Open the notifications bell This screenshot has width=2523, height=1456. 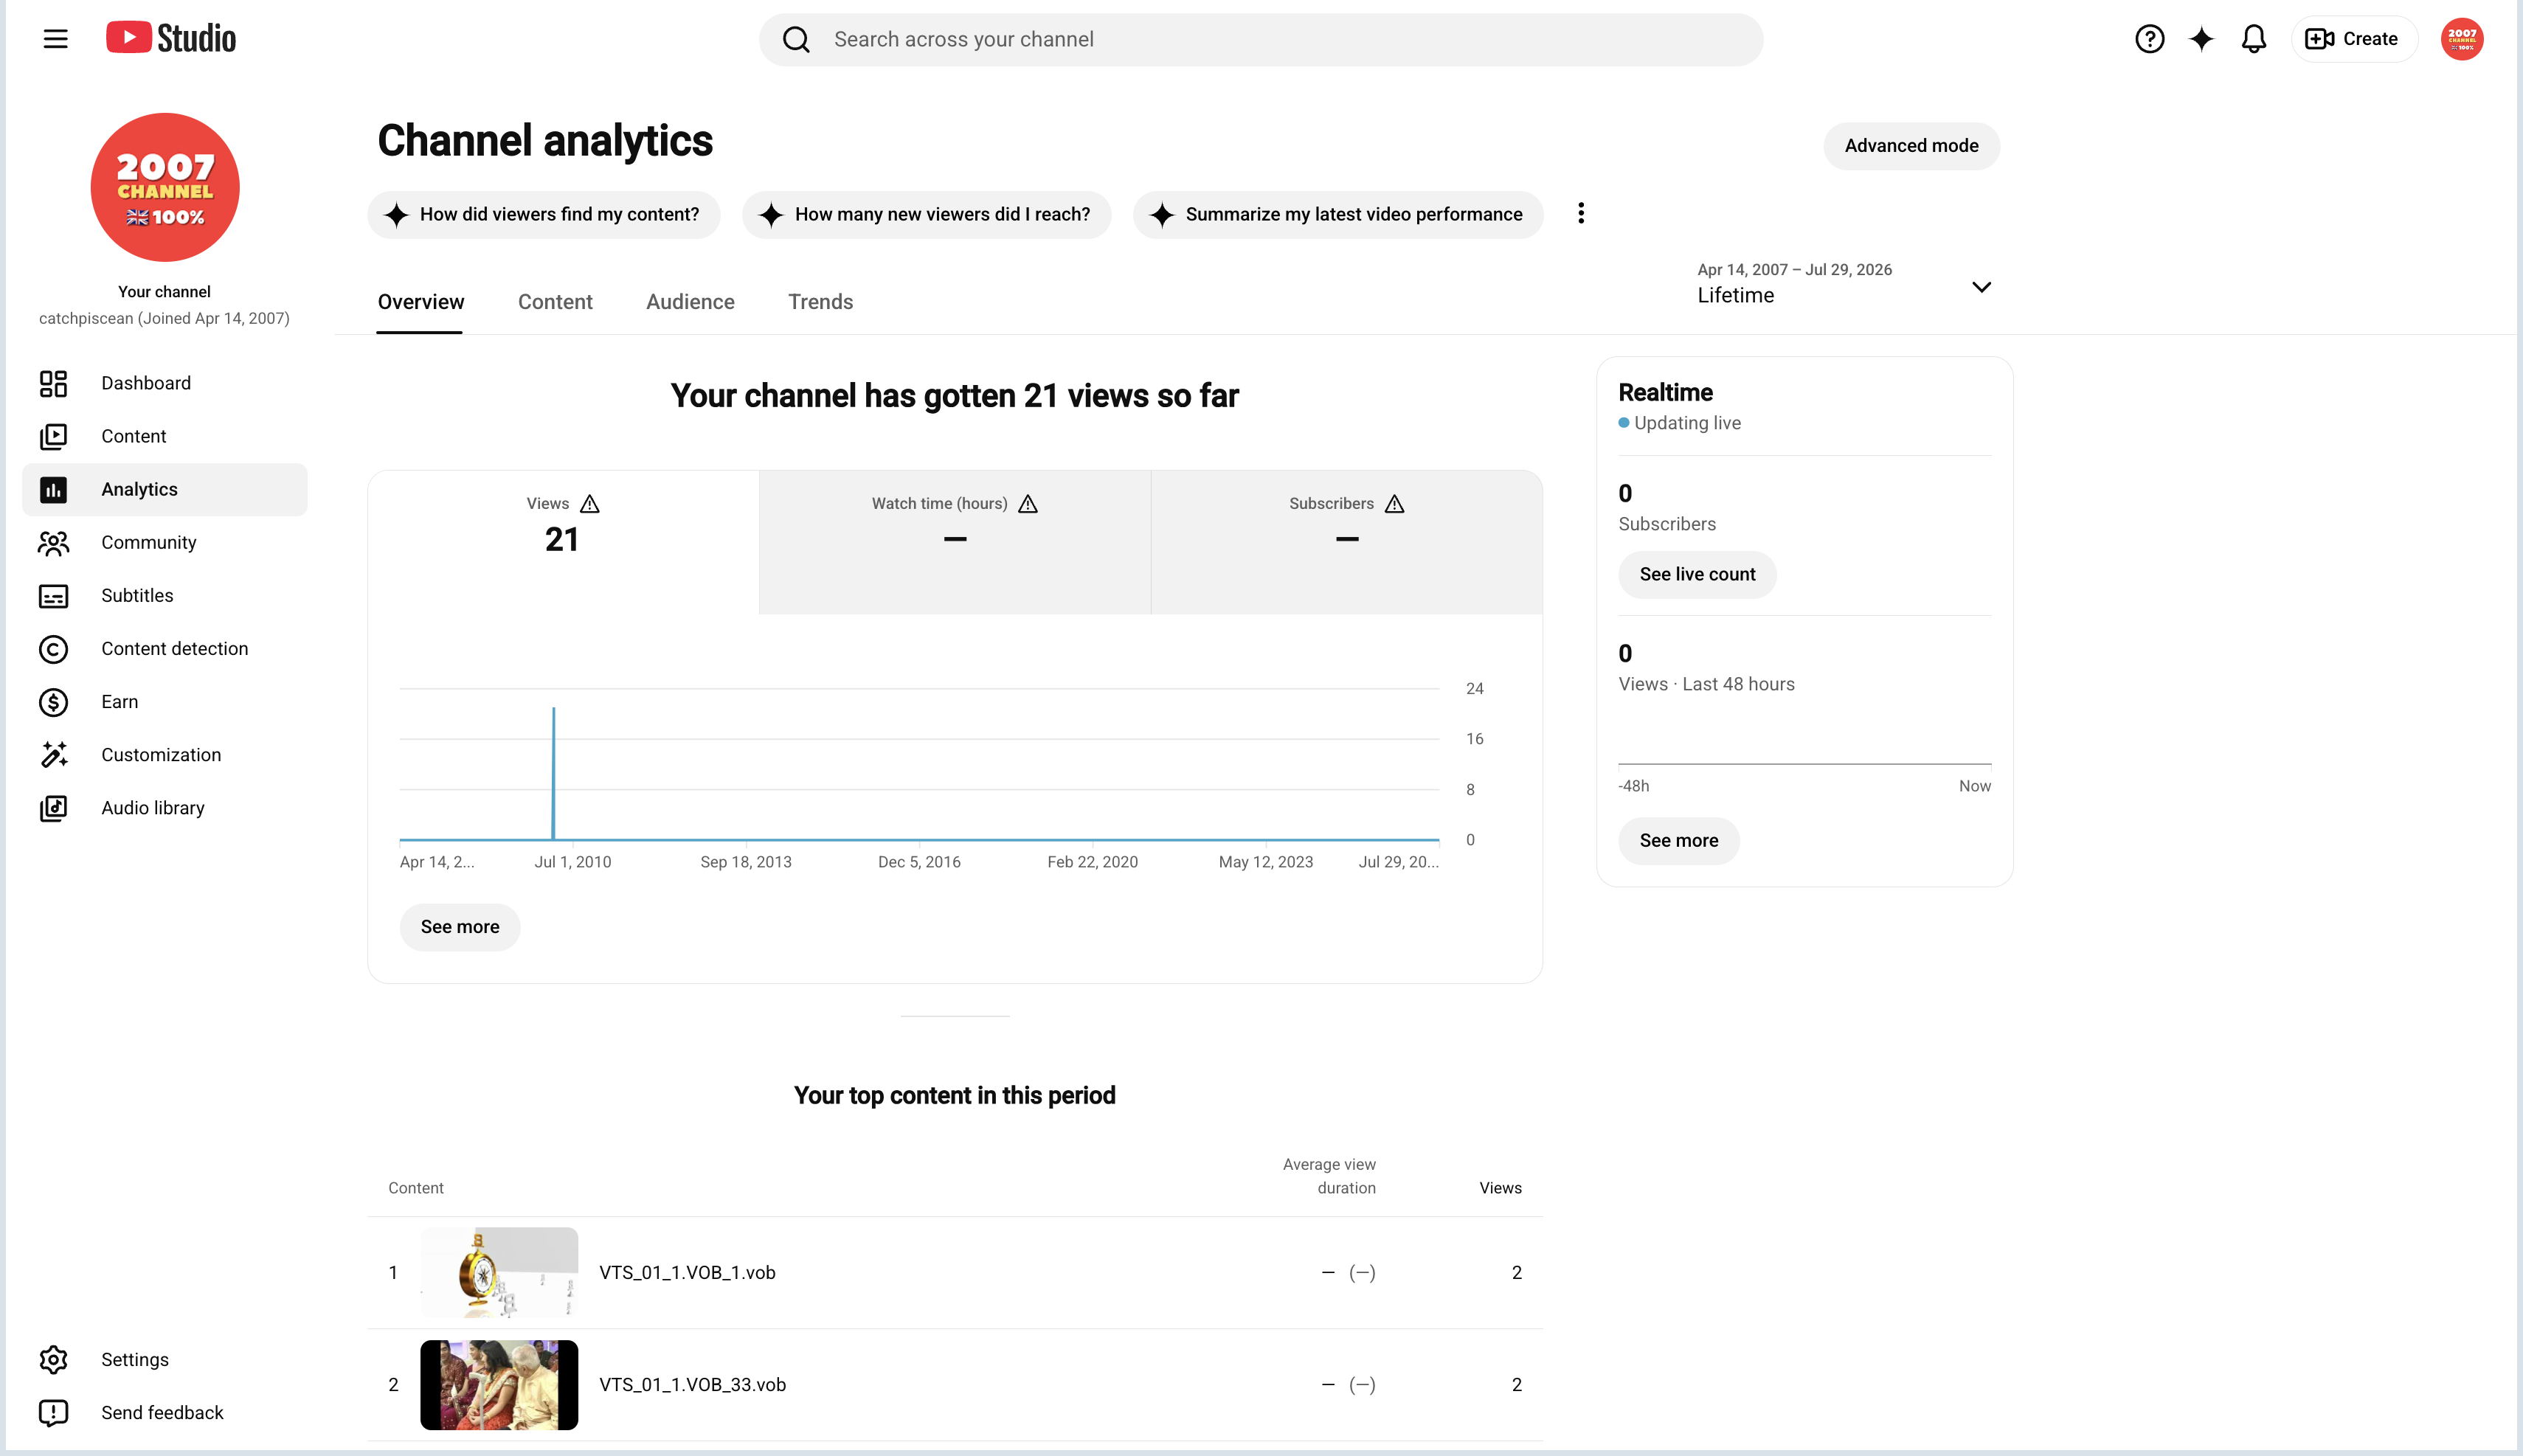(2253, 39)
